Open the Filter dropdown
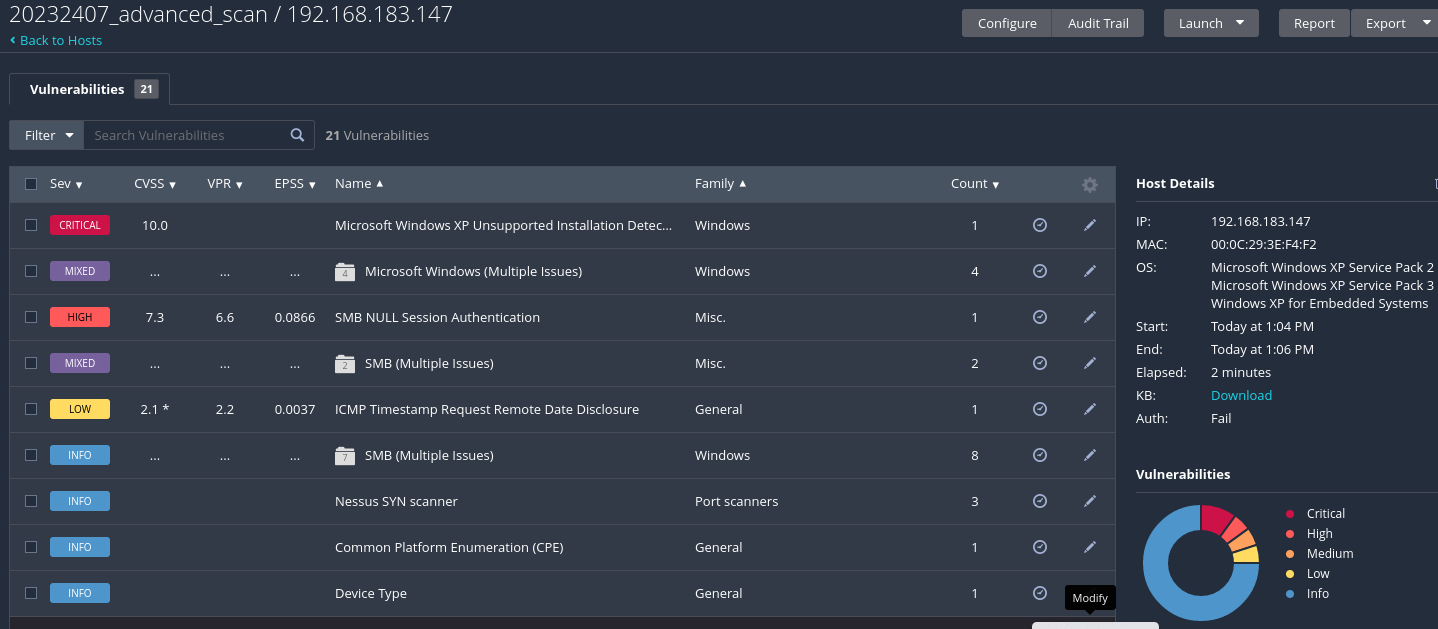This screenshot has height=629, width=1438. coord(47,135)
